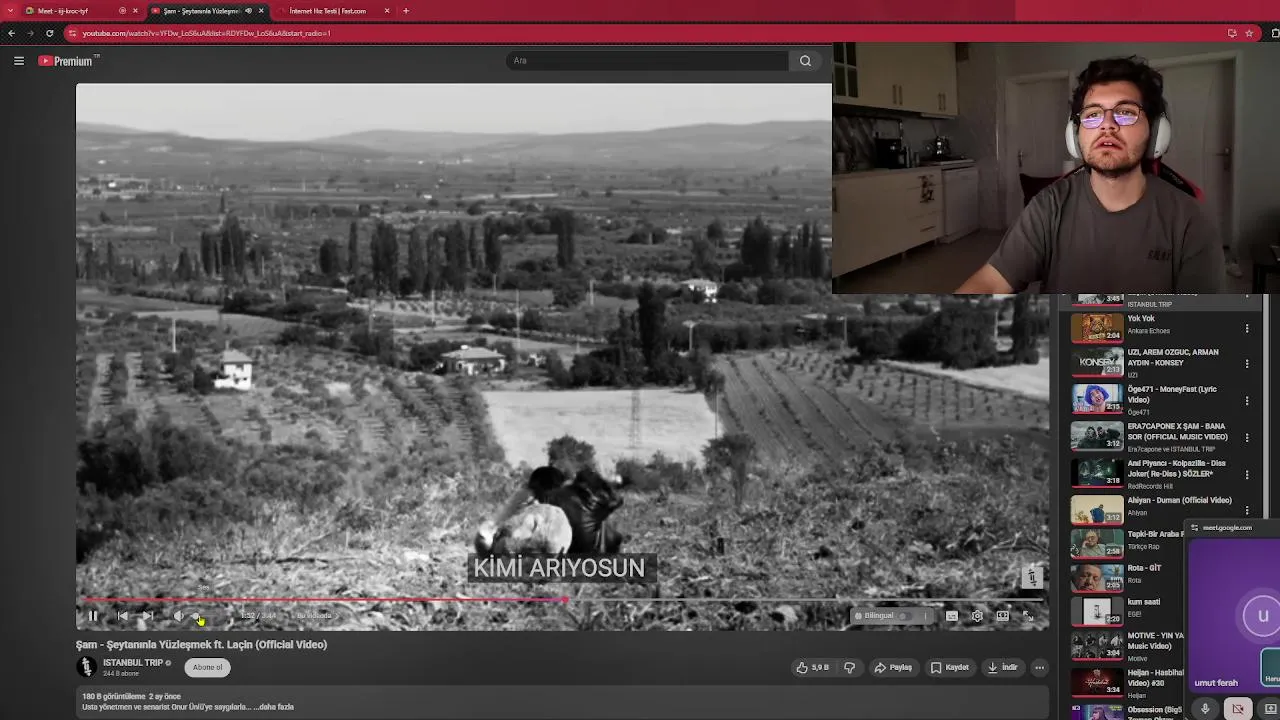The height and width of the screenshot is (720, 1280).
Task: Skip to next video in player
Action: coord(148,616)
